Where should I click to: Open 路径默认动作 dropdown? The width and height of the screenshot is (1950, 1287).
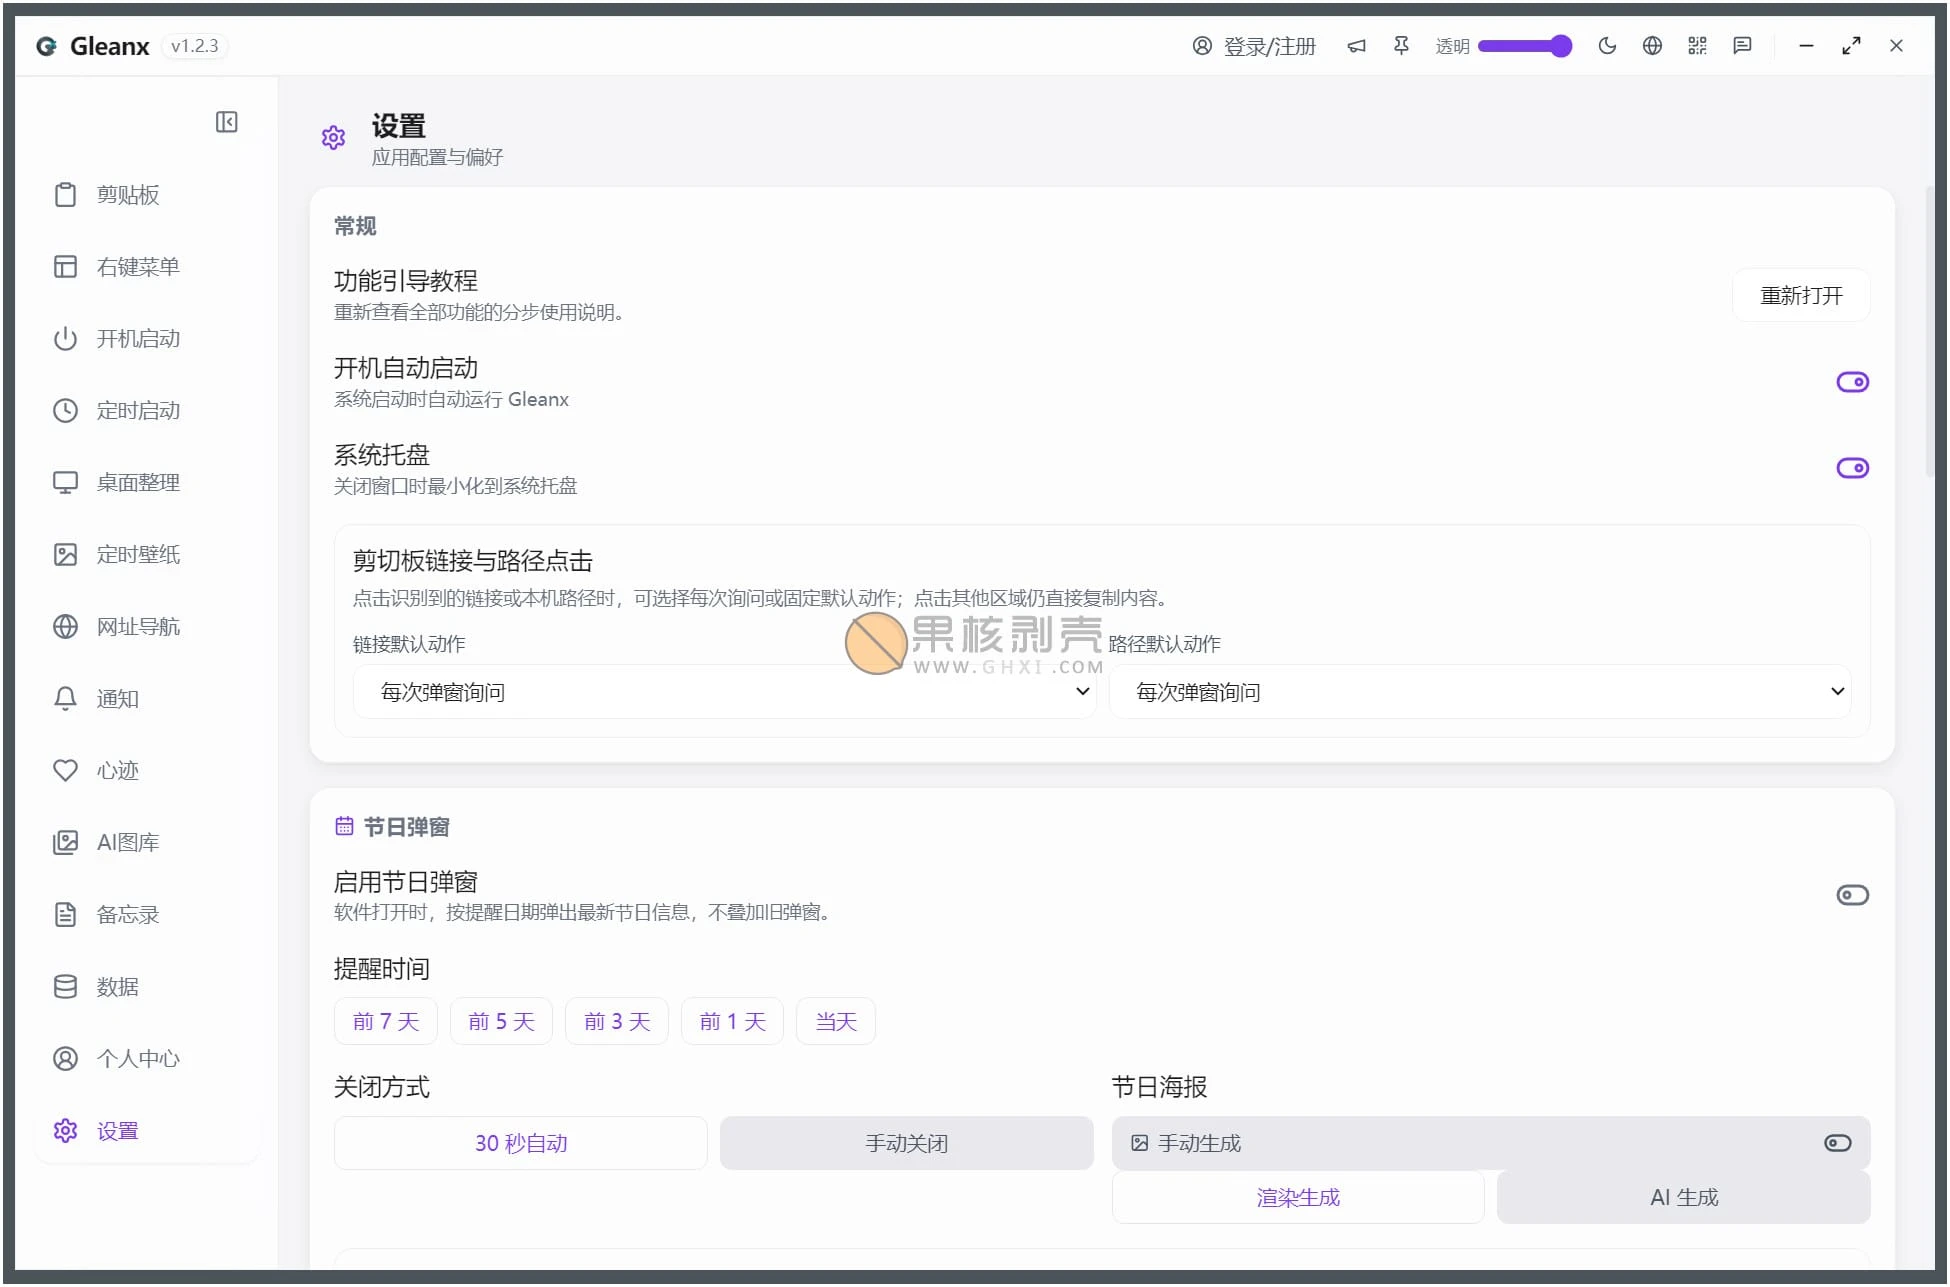1480,692
